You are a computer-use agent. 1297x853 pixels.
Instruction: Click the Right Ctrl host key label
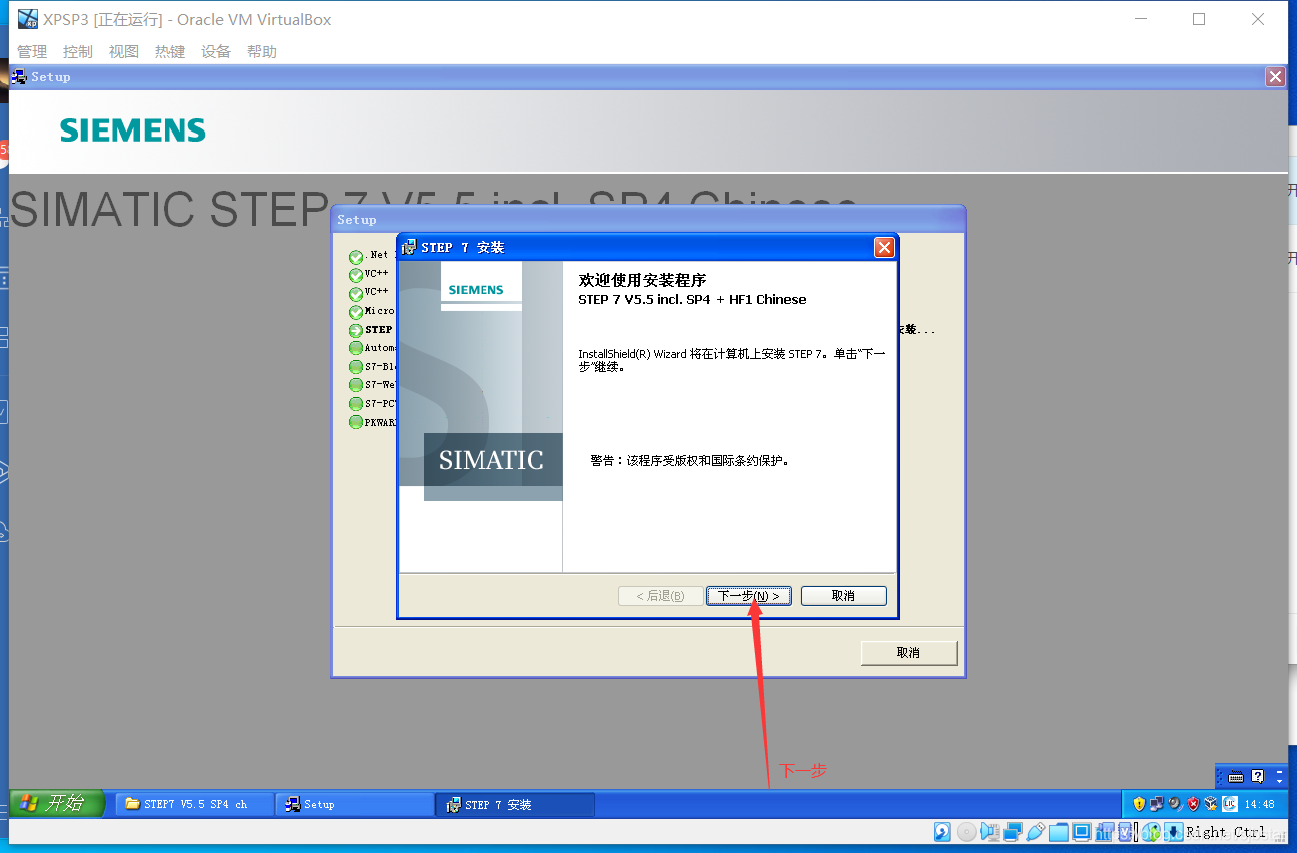[1227, 832]
